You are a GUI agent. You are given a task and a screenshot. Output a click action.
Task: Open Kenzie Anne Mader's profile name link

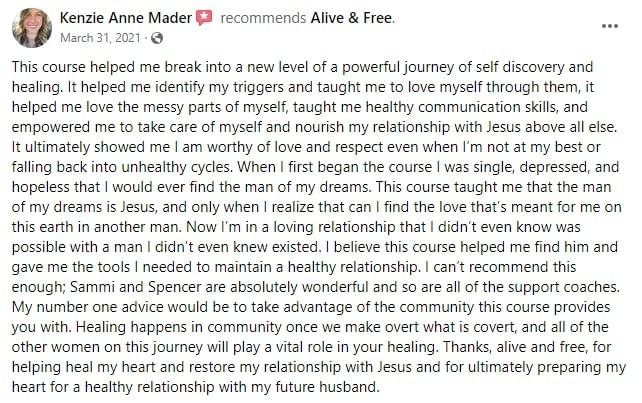pos(126,18)
